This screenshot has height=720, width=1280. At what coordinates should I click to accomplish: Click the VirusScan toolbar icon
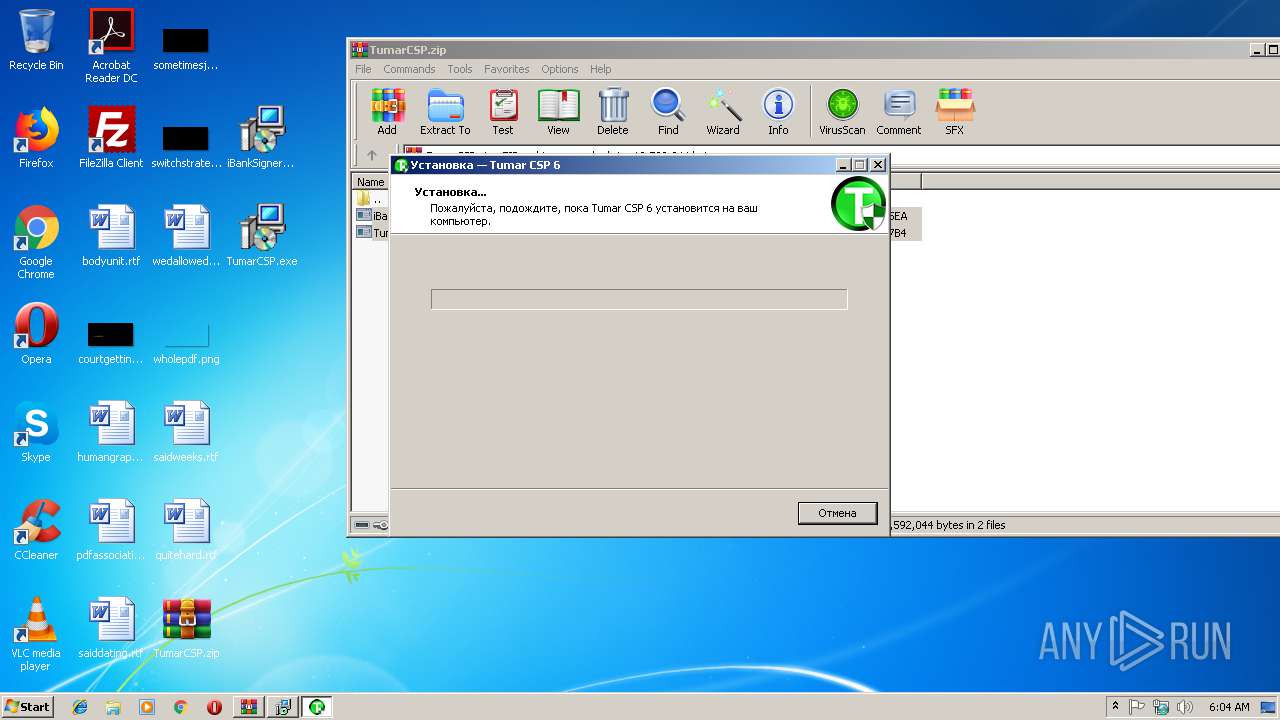pos(842,111)
